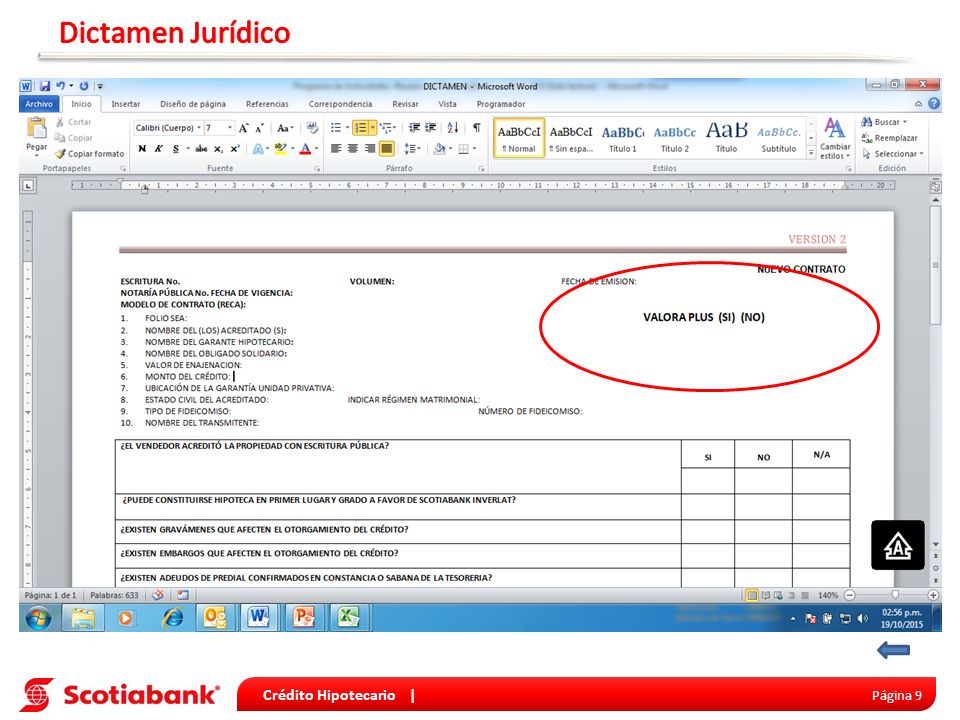960x720 pixels.
Task: Click the decrease indent icon
Action: coord(414,127)
